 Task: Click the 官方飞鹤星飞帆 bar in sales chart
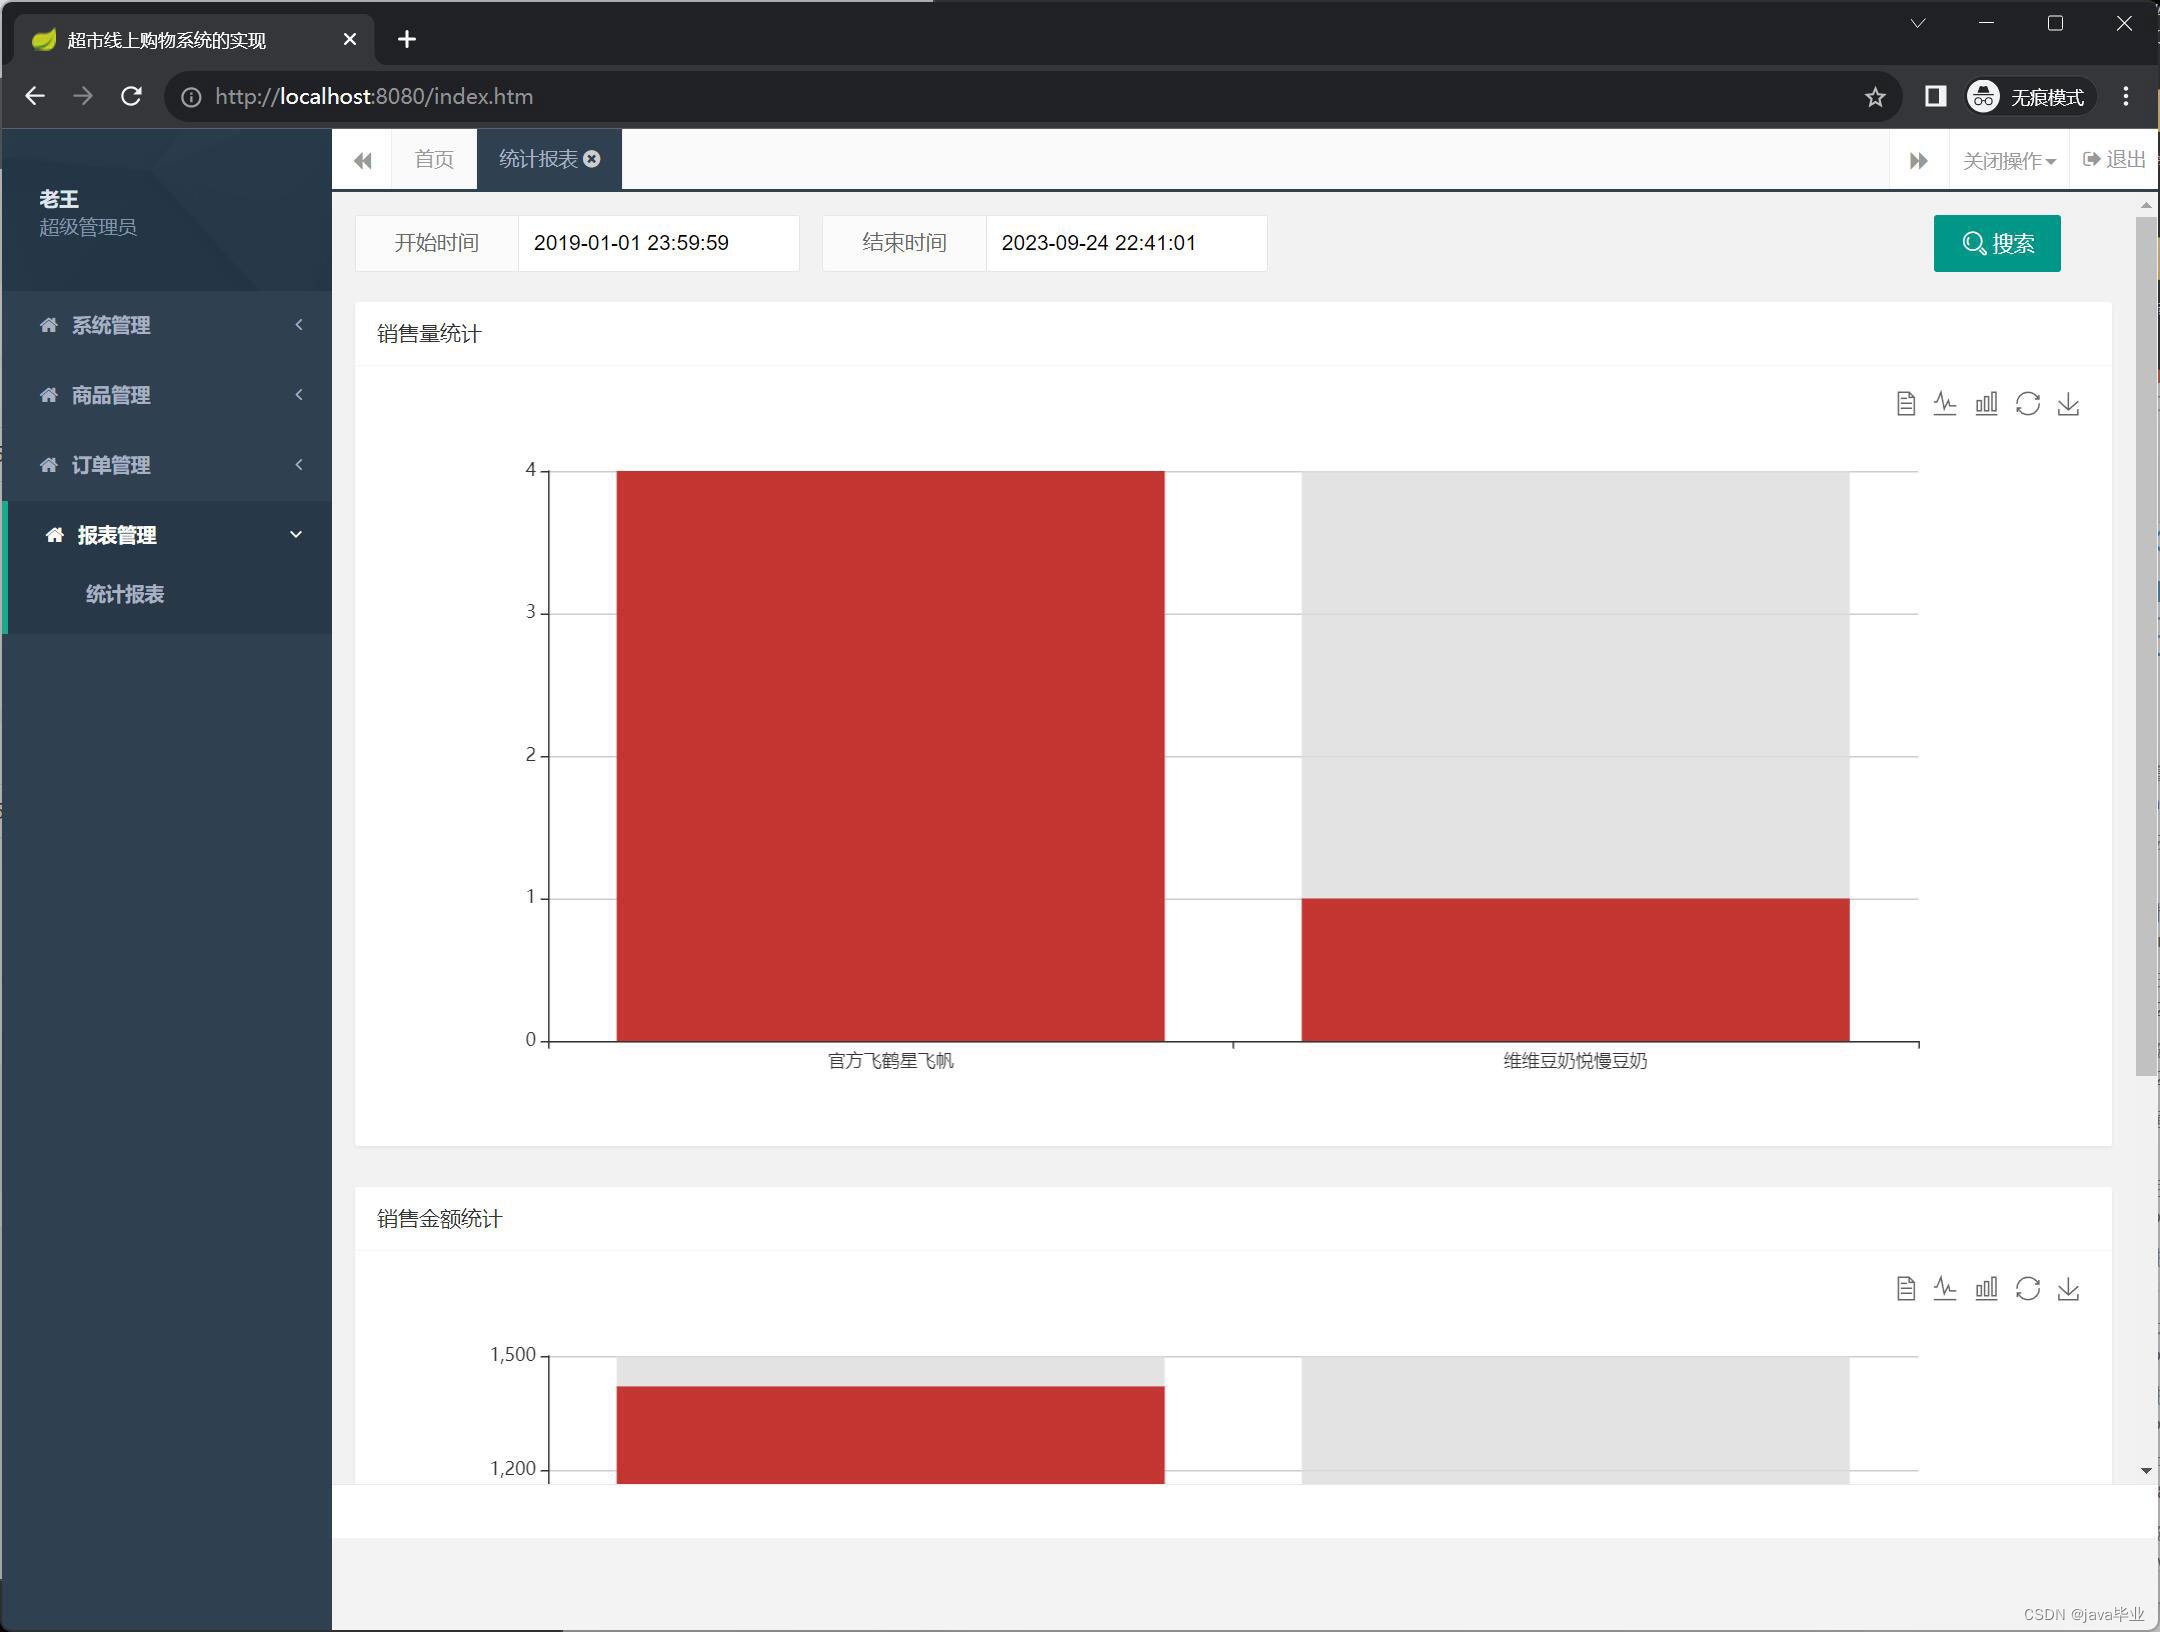coord(890,756)
